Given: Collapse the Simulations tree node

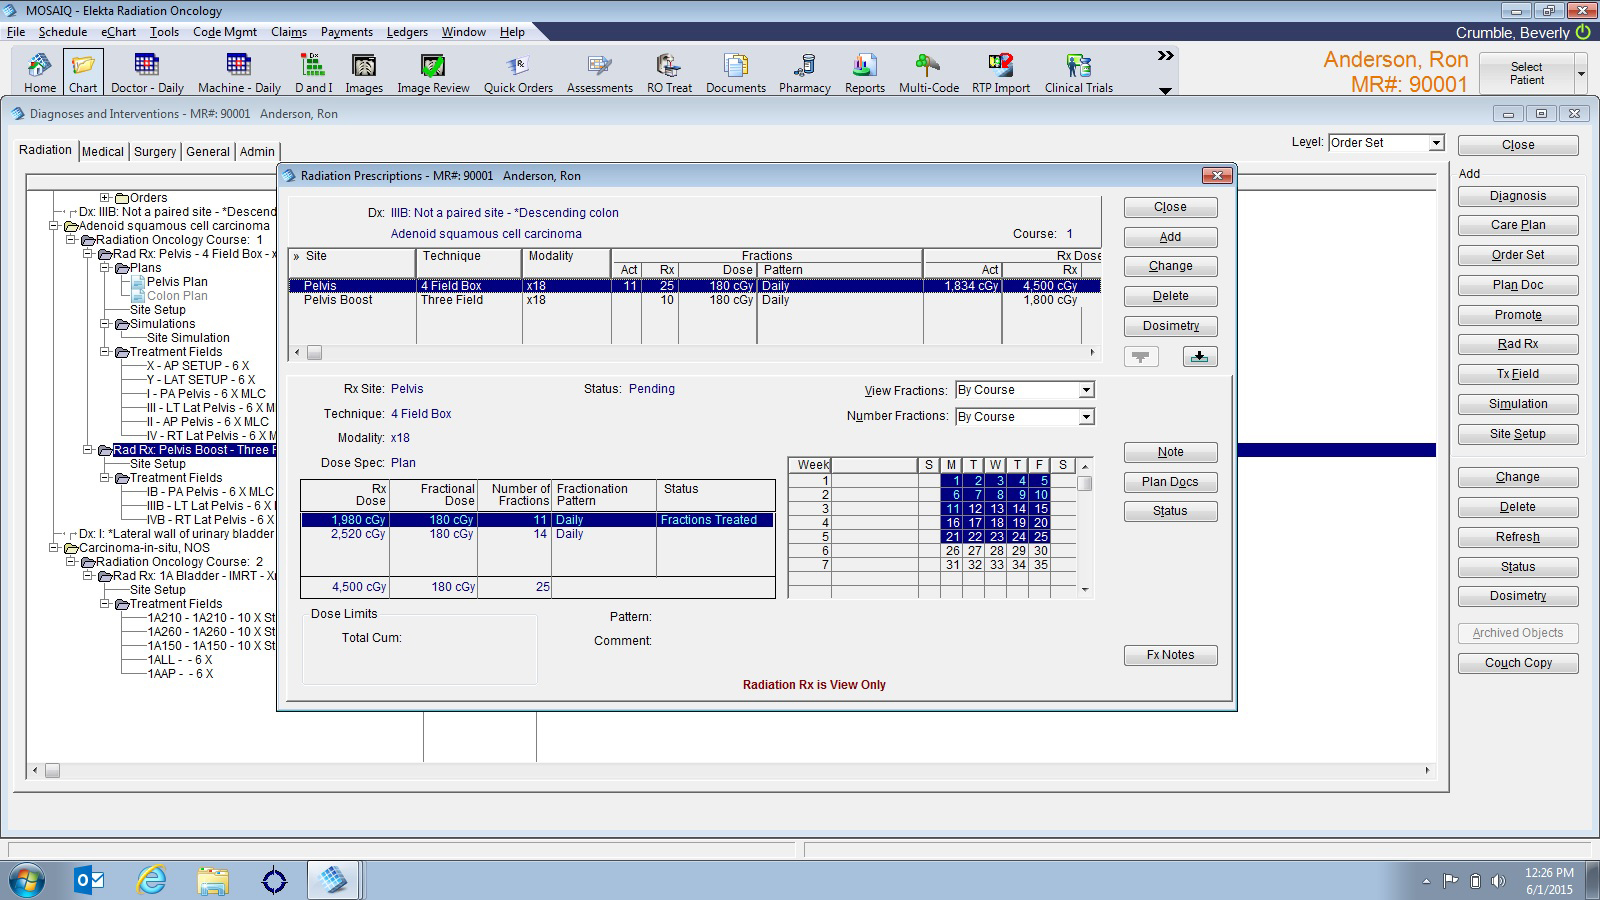Looking at the screenshot, I should coord(104,324).
